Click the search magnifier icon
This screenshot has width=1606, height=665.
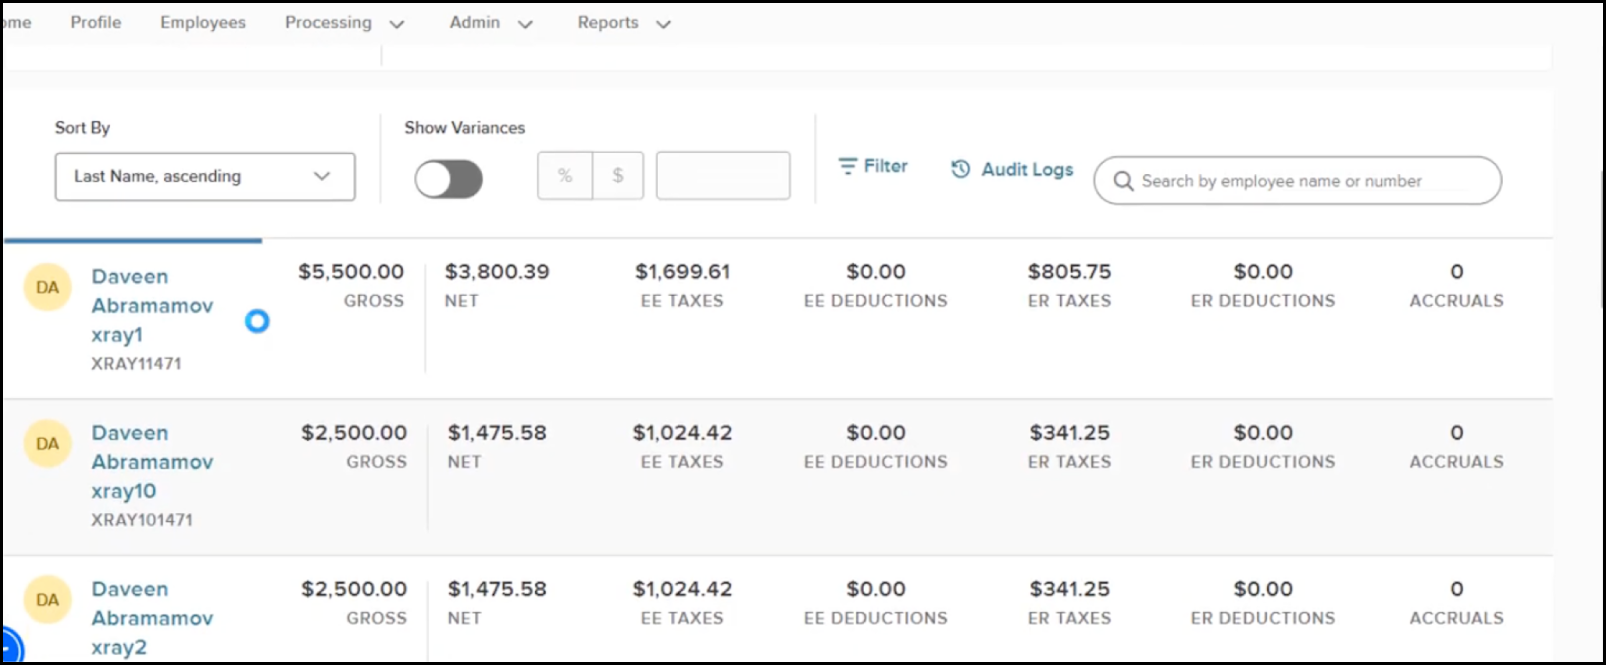1123,181
